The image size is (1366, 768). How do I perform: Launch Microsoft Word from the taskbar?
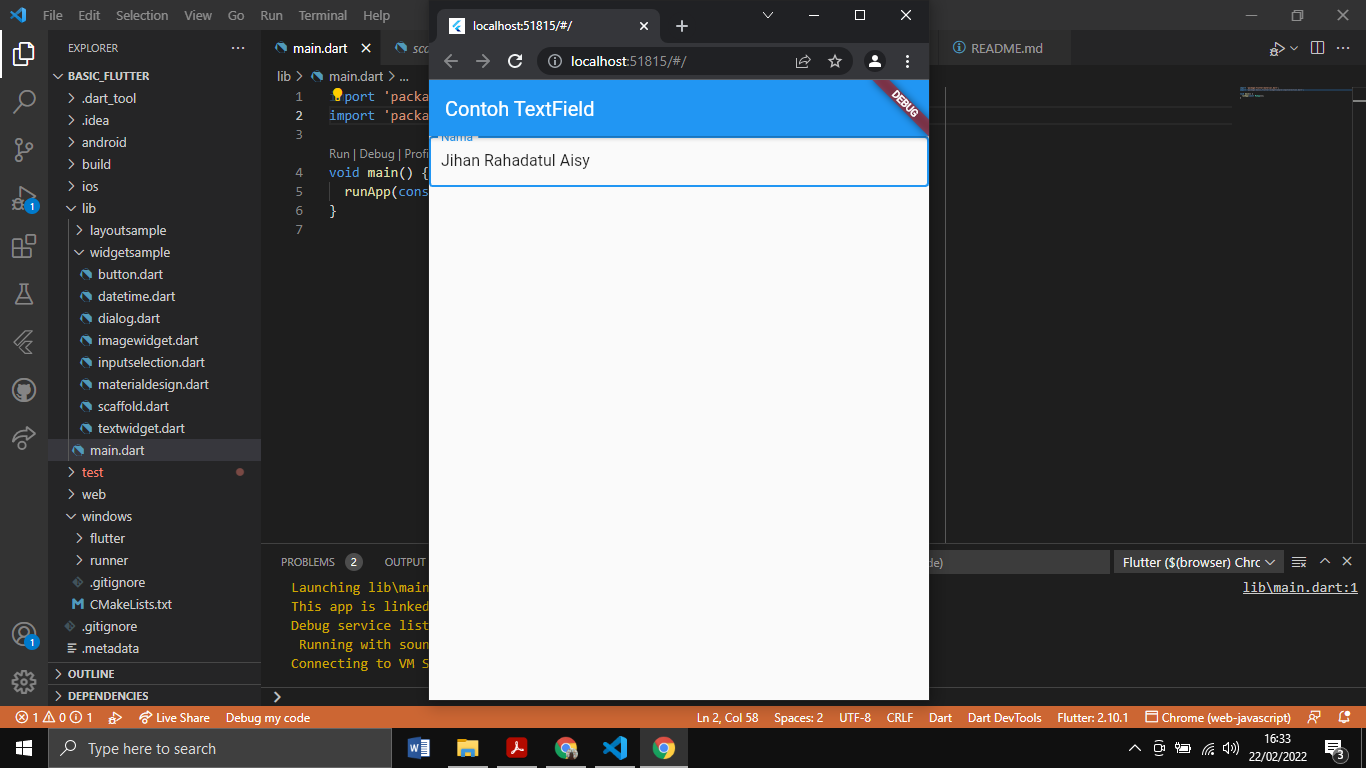point(418,747)
